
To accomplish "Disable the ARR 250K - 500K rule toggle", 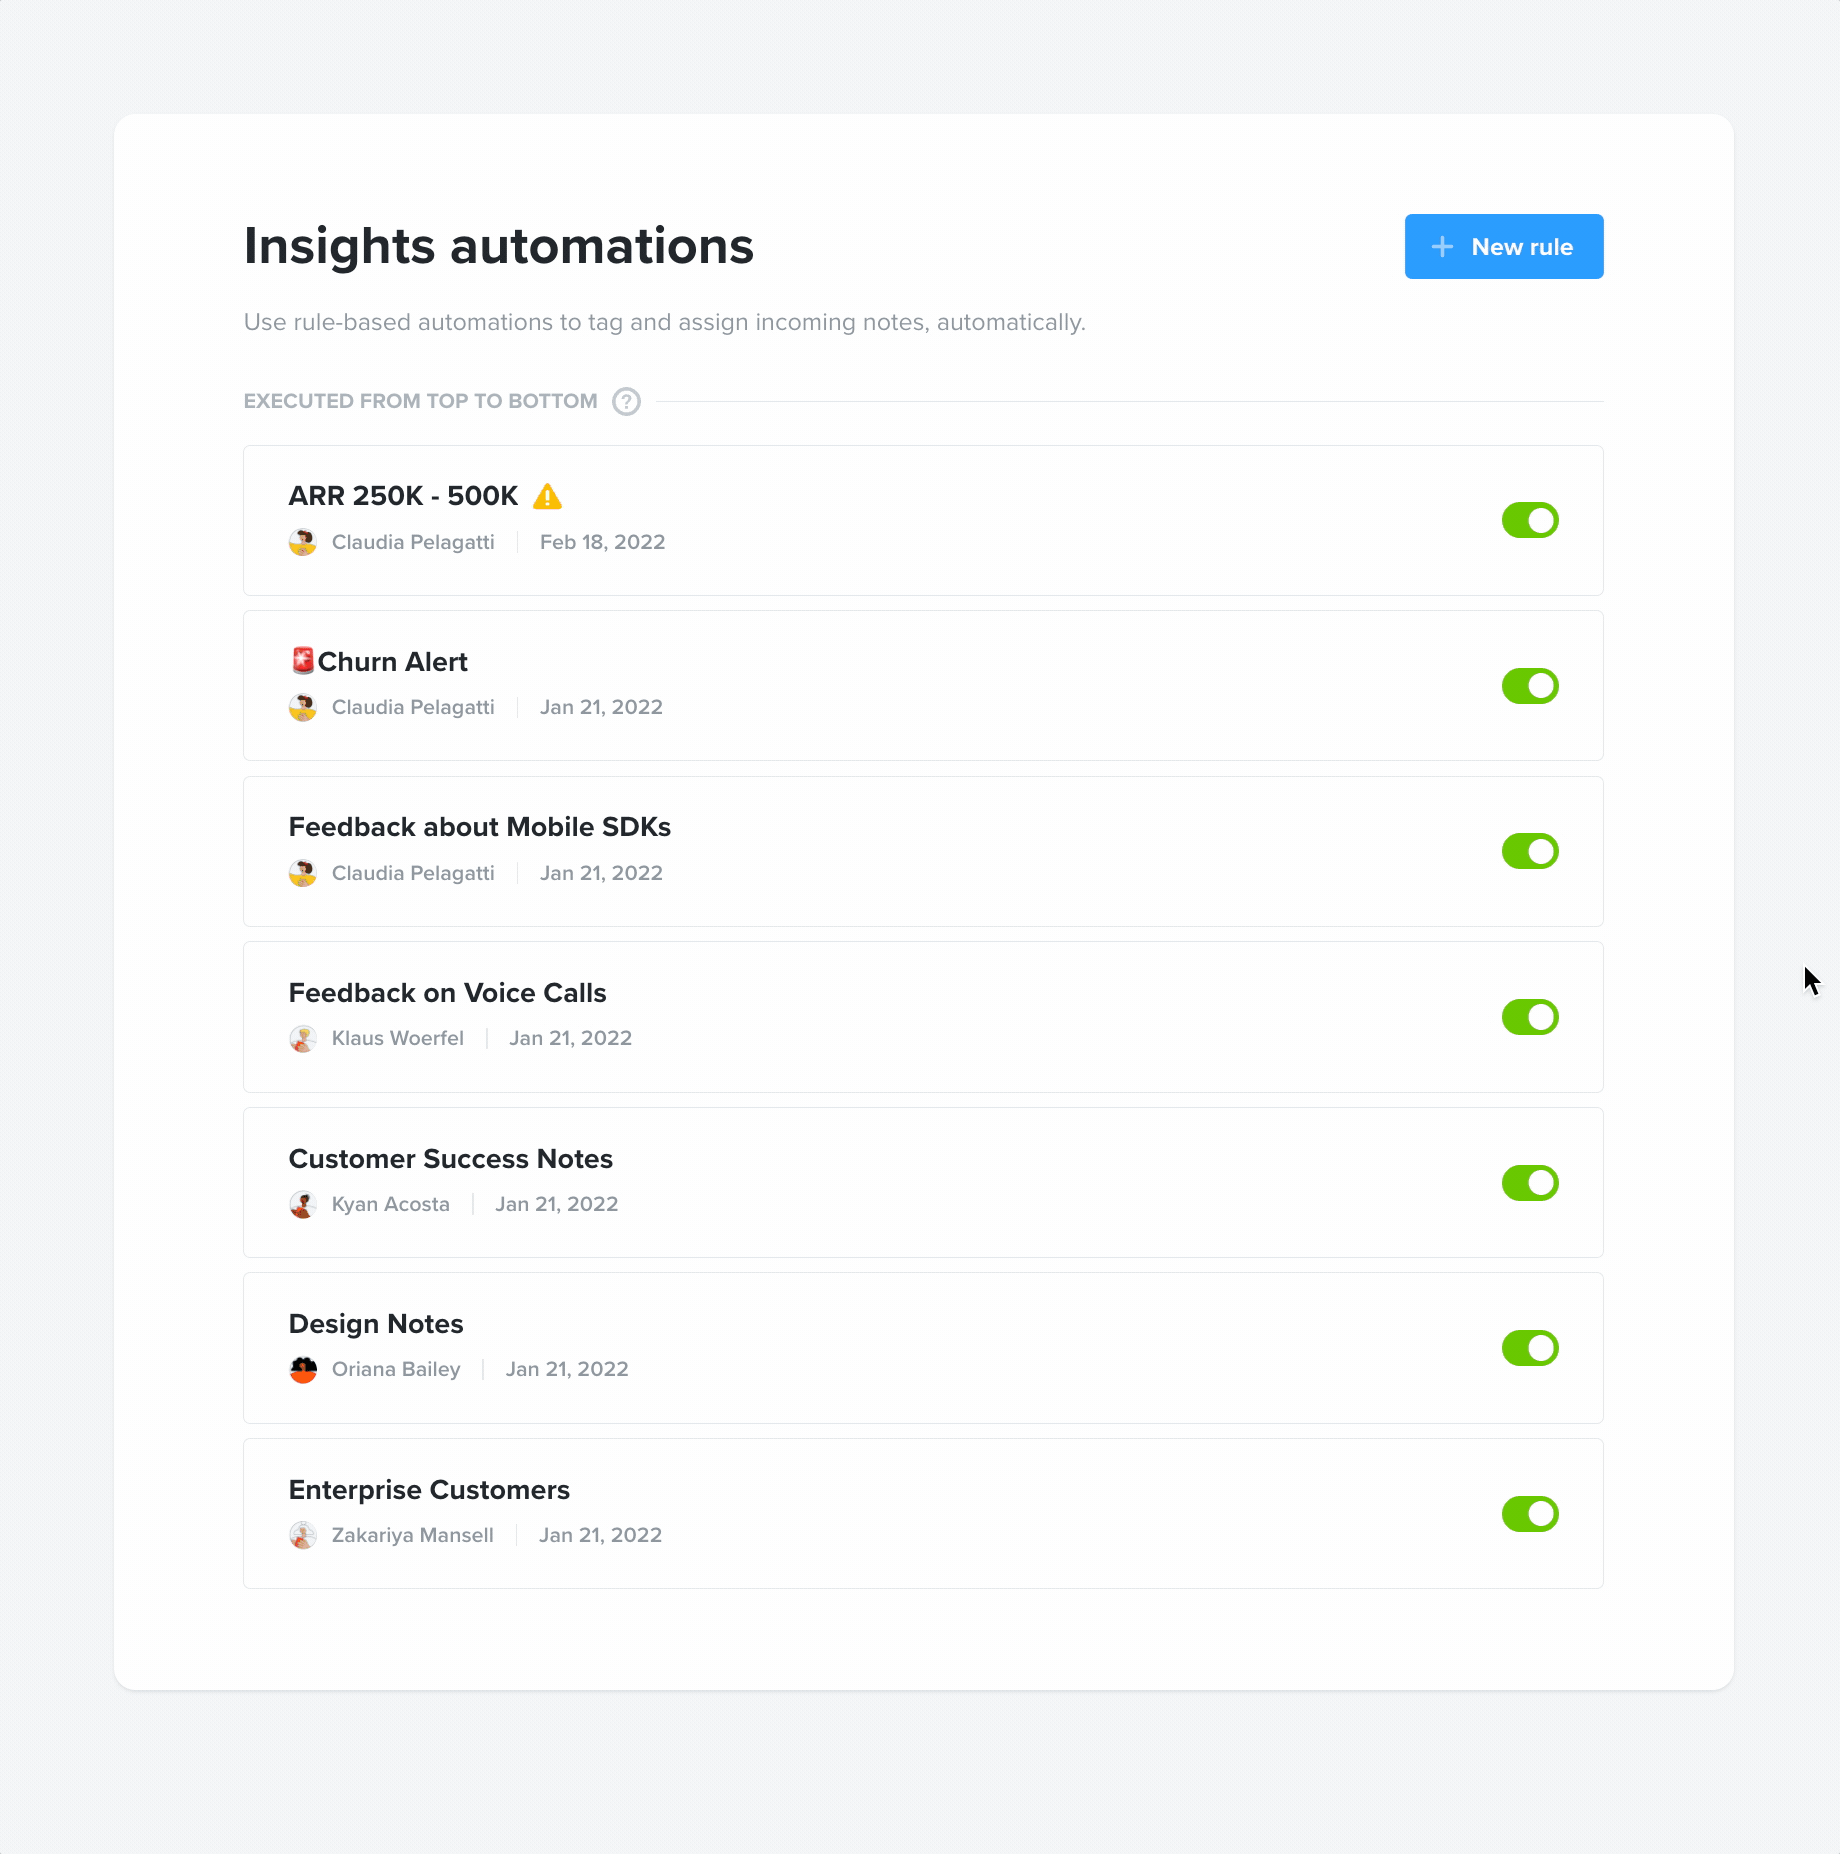I will click(x=1530, y=520).
